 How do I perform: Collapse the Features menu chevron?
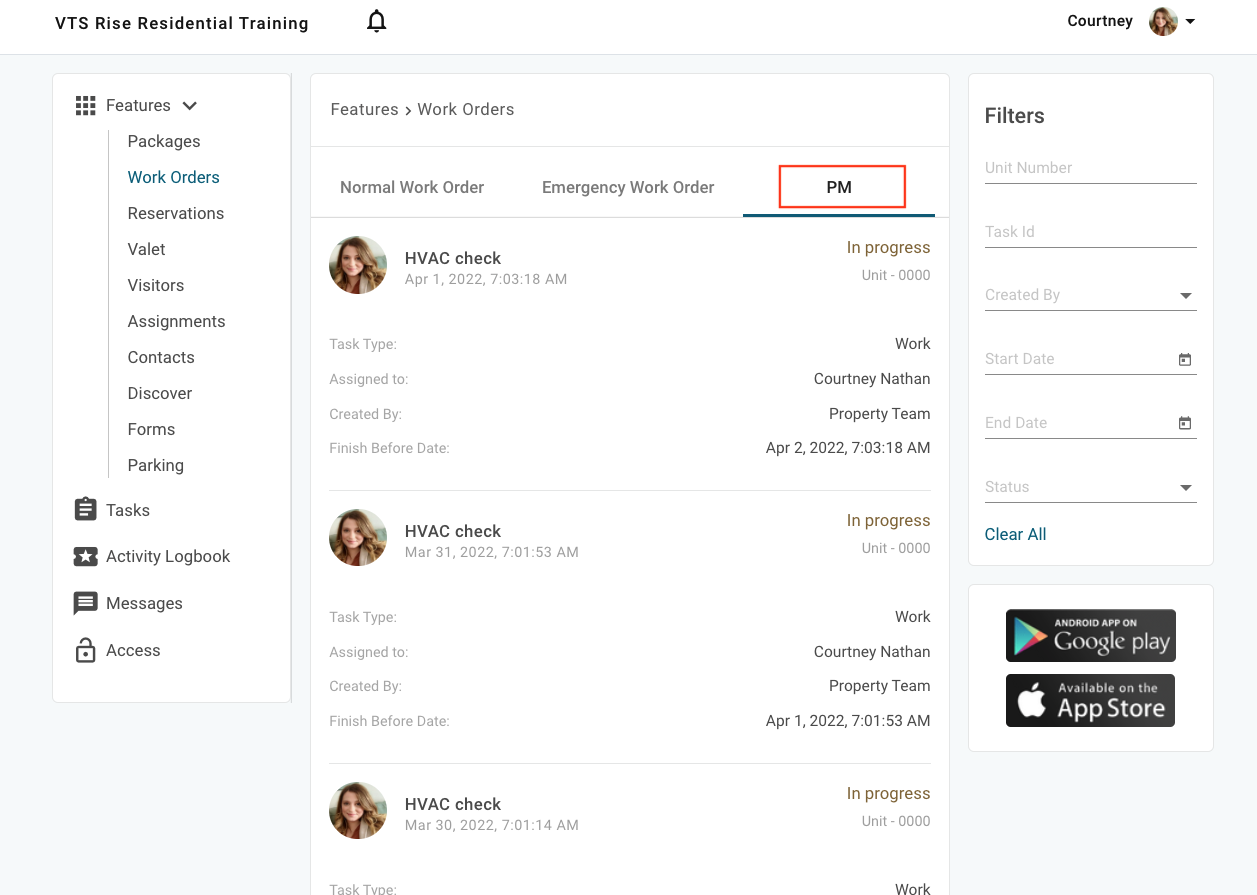tap(190, 106)
